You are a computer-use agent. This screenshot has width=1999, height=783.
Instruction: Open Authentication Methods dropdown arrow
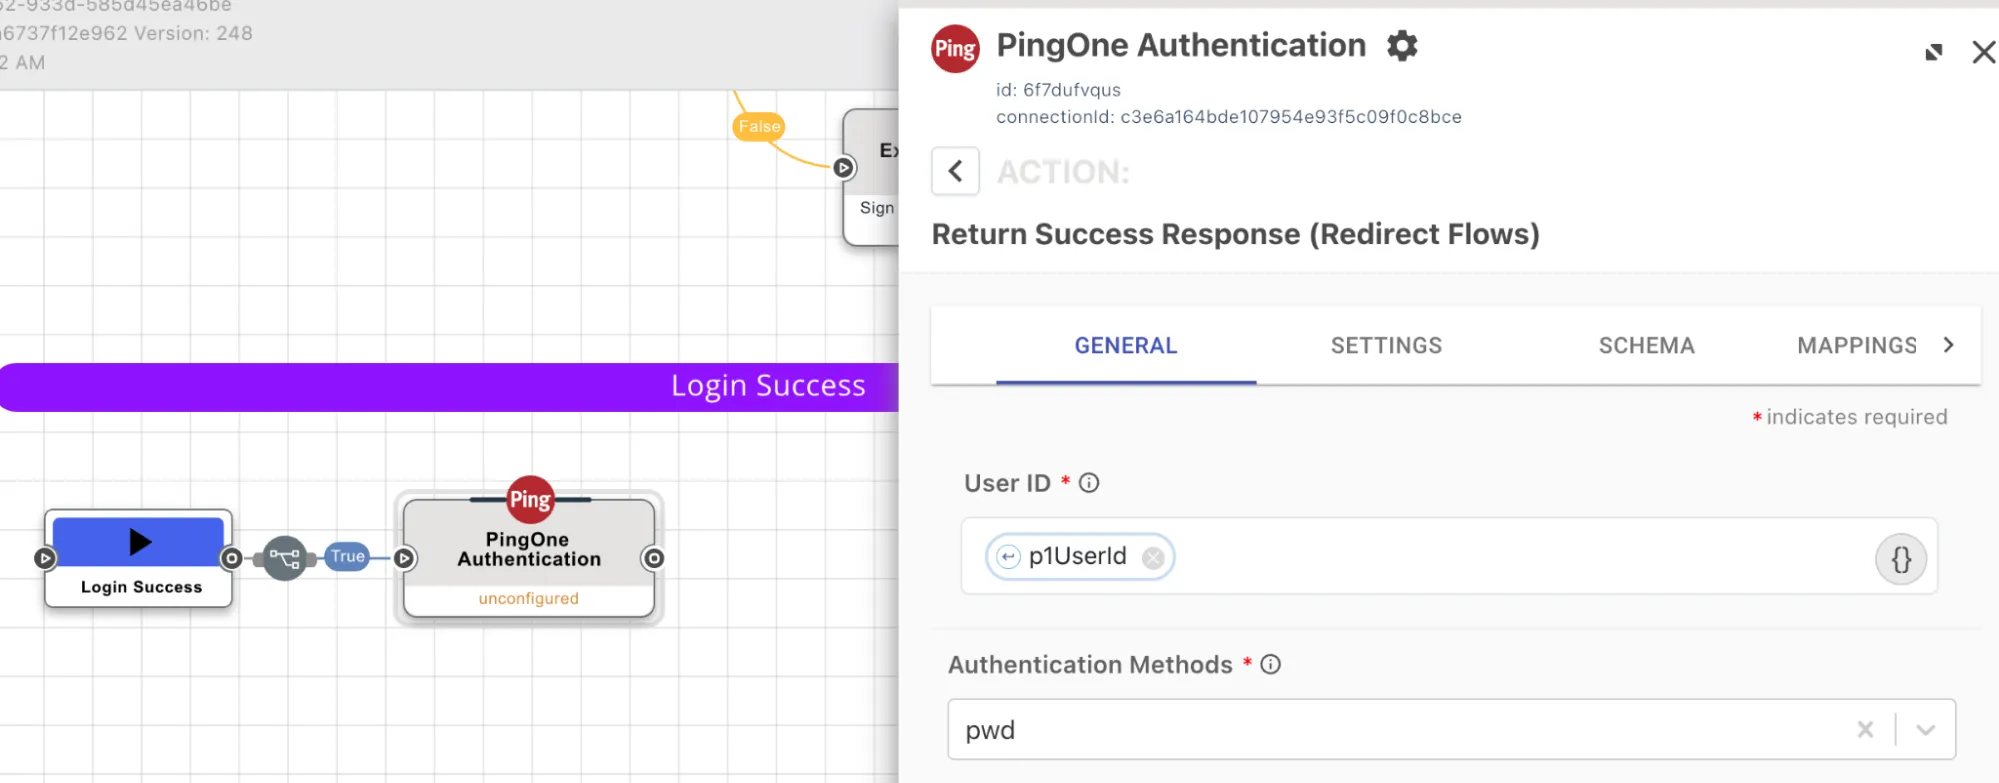pyautogui.click(x=1925, y=730)
